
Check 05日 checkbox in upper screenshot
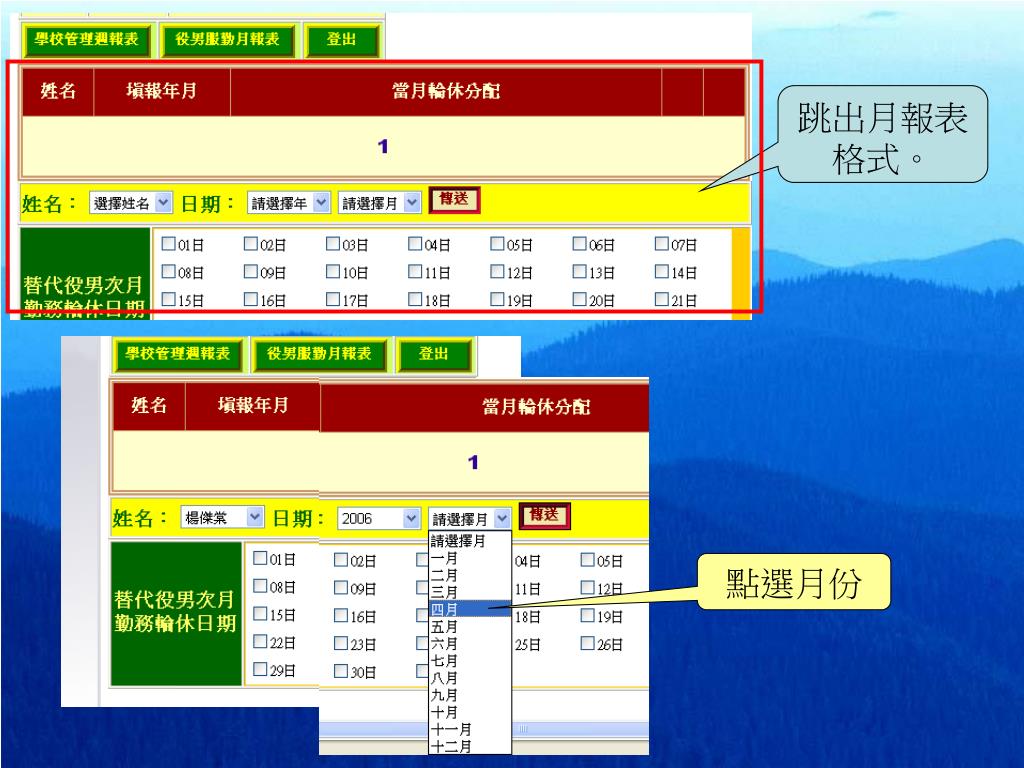(x=498, y=244)
